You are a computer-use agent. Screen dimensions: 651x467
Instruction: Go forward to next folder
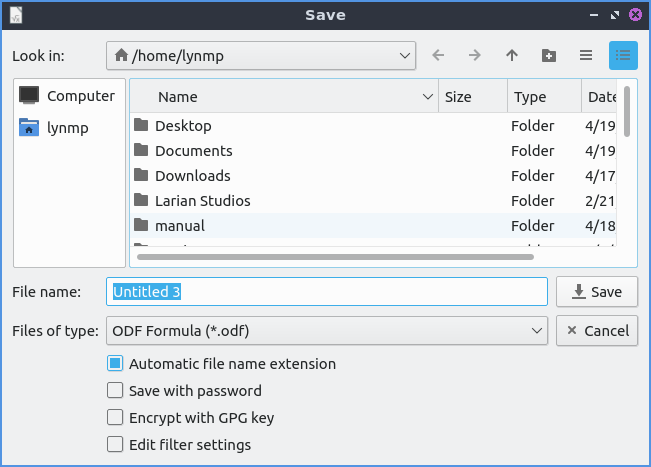[475, 56]
